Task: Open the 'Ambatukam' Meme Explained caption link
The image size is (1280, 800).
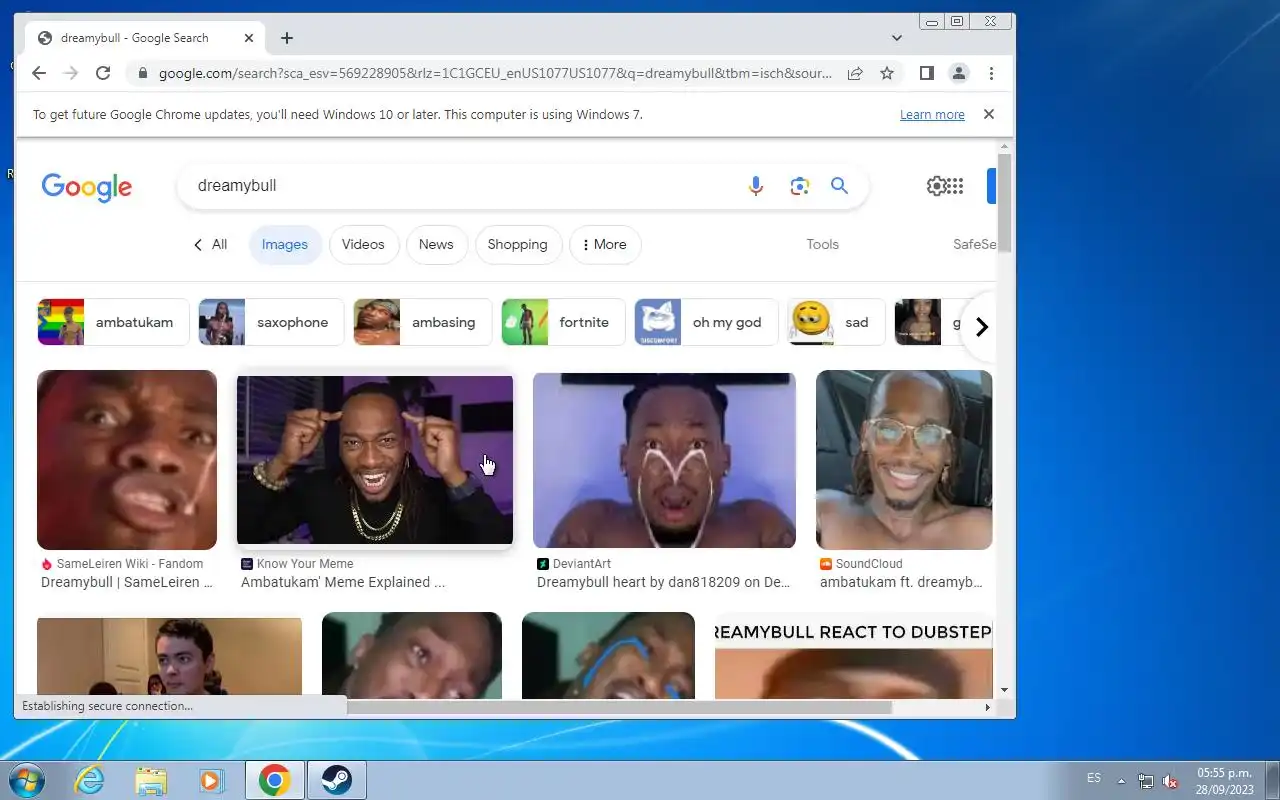Action: [343, 582]
